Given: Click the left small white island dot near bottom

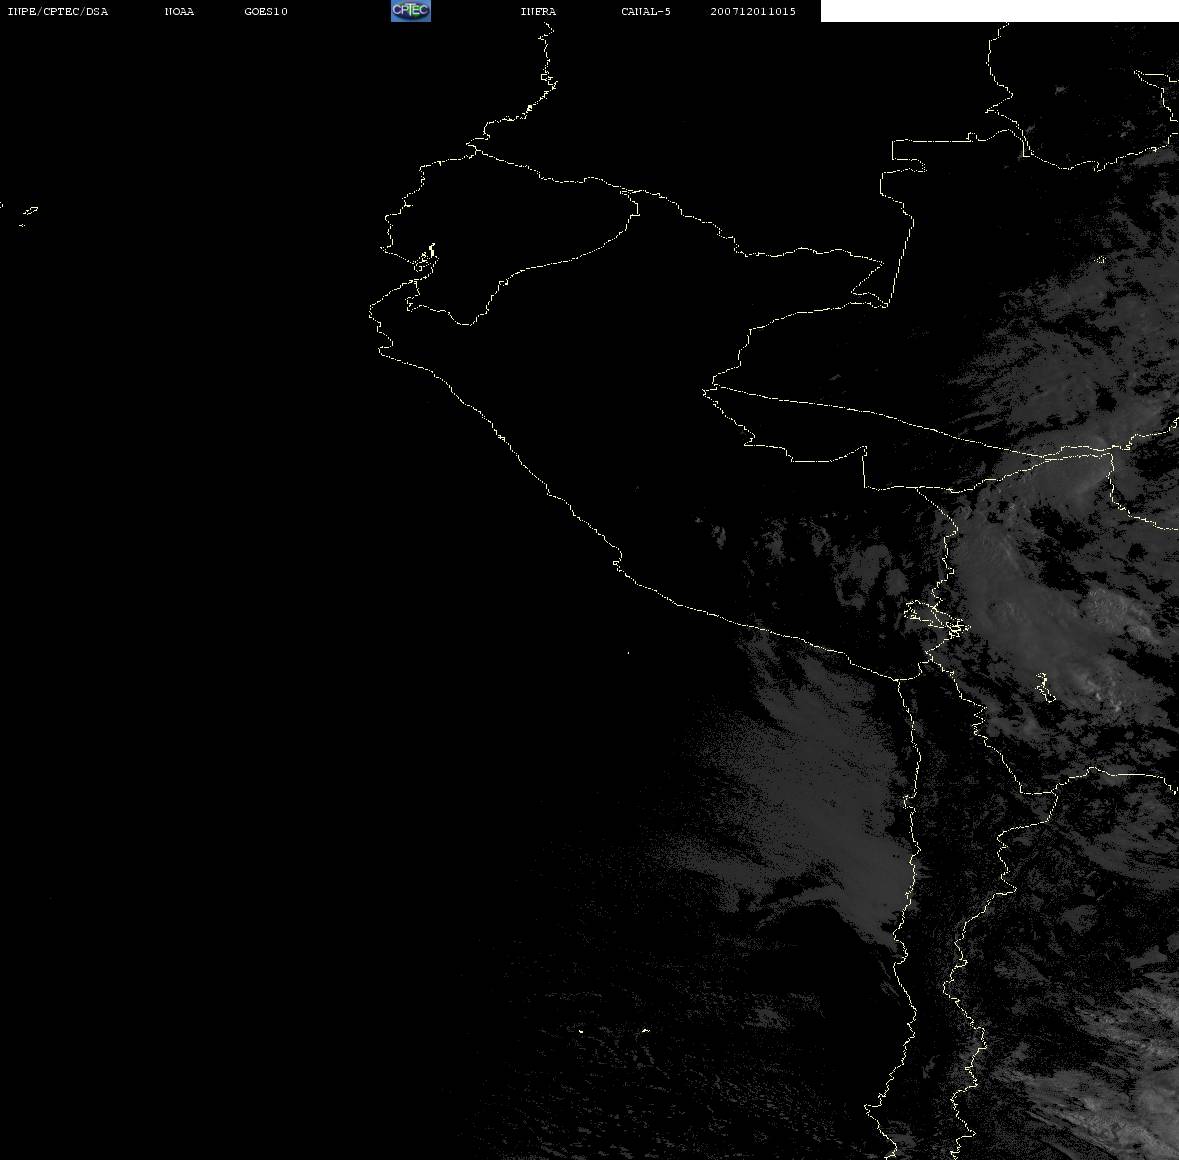Looking at the screenshot, I should pos(581,1030).
